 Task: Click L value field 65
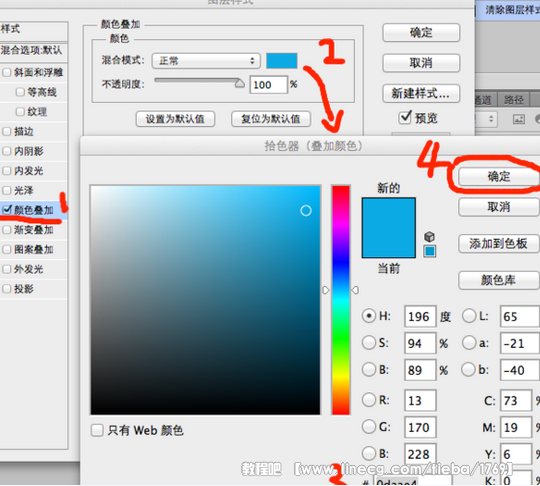(520, 316)
